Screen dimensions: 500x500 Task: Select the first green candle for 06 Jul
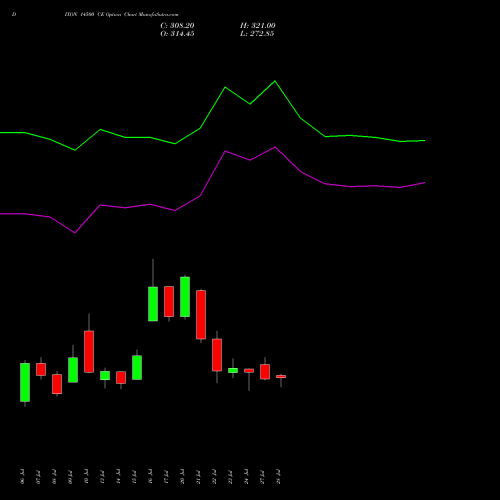[x=25, y=382]
